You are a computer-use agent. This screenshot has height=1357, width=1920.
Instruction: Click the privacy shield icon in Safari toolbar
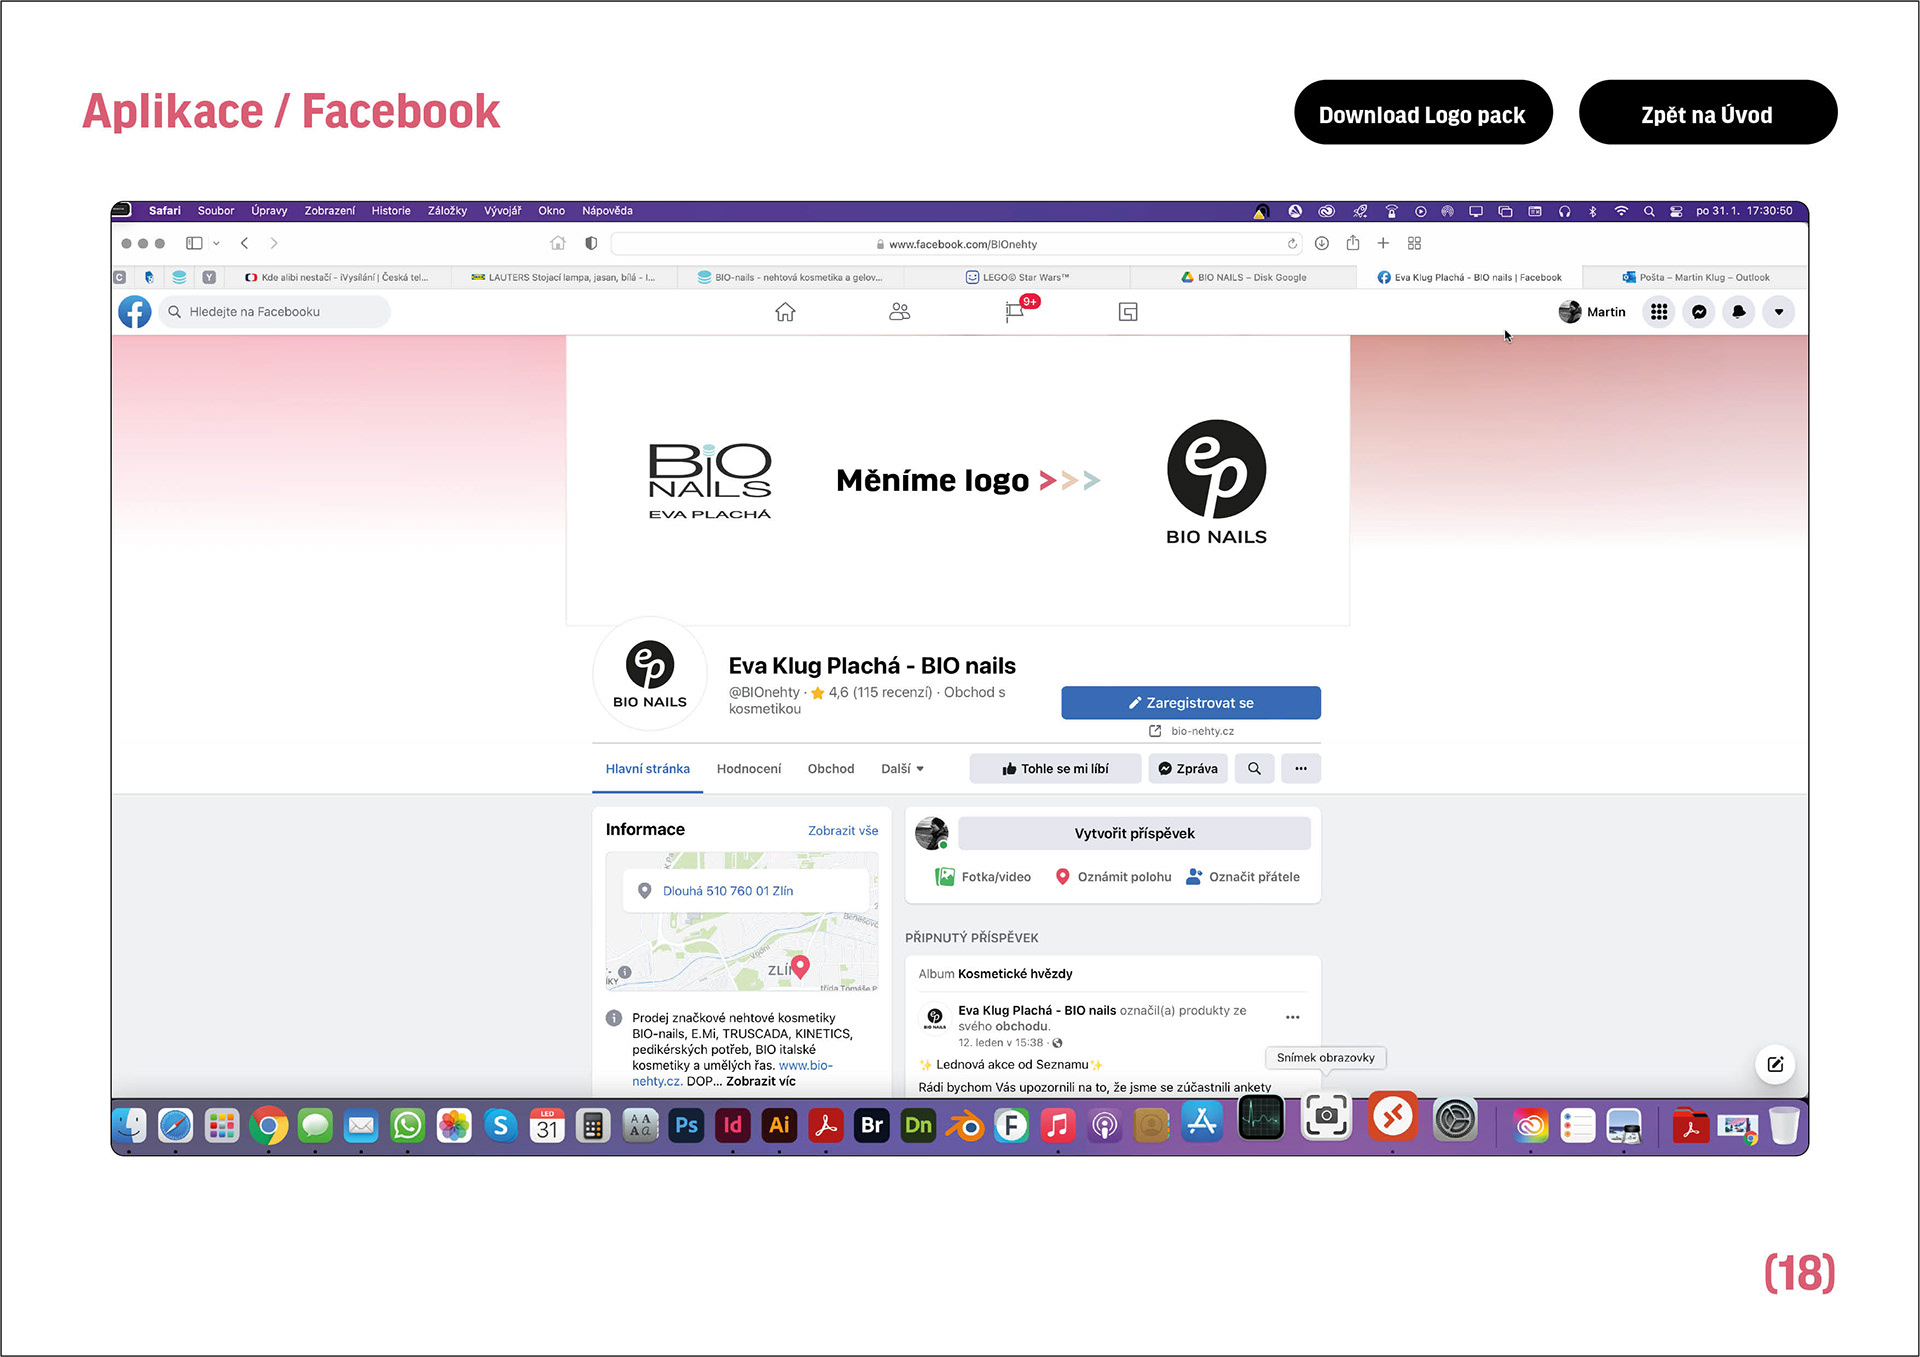591,243
